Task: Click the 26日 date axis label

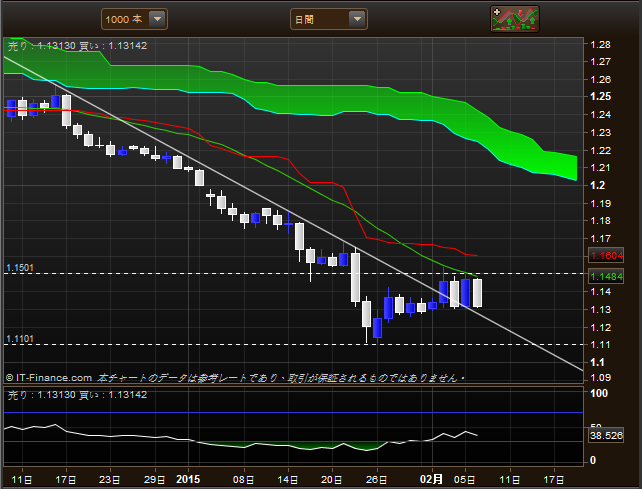Action: coord(376,480)
